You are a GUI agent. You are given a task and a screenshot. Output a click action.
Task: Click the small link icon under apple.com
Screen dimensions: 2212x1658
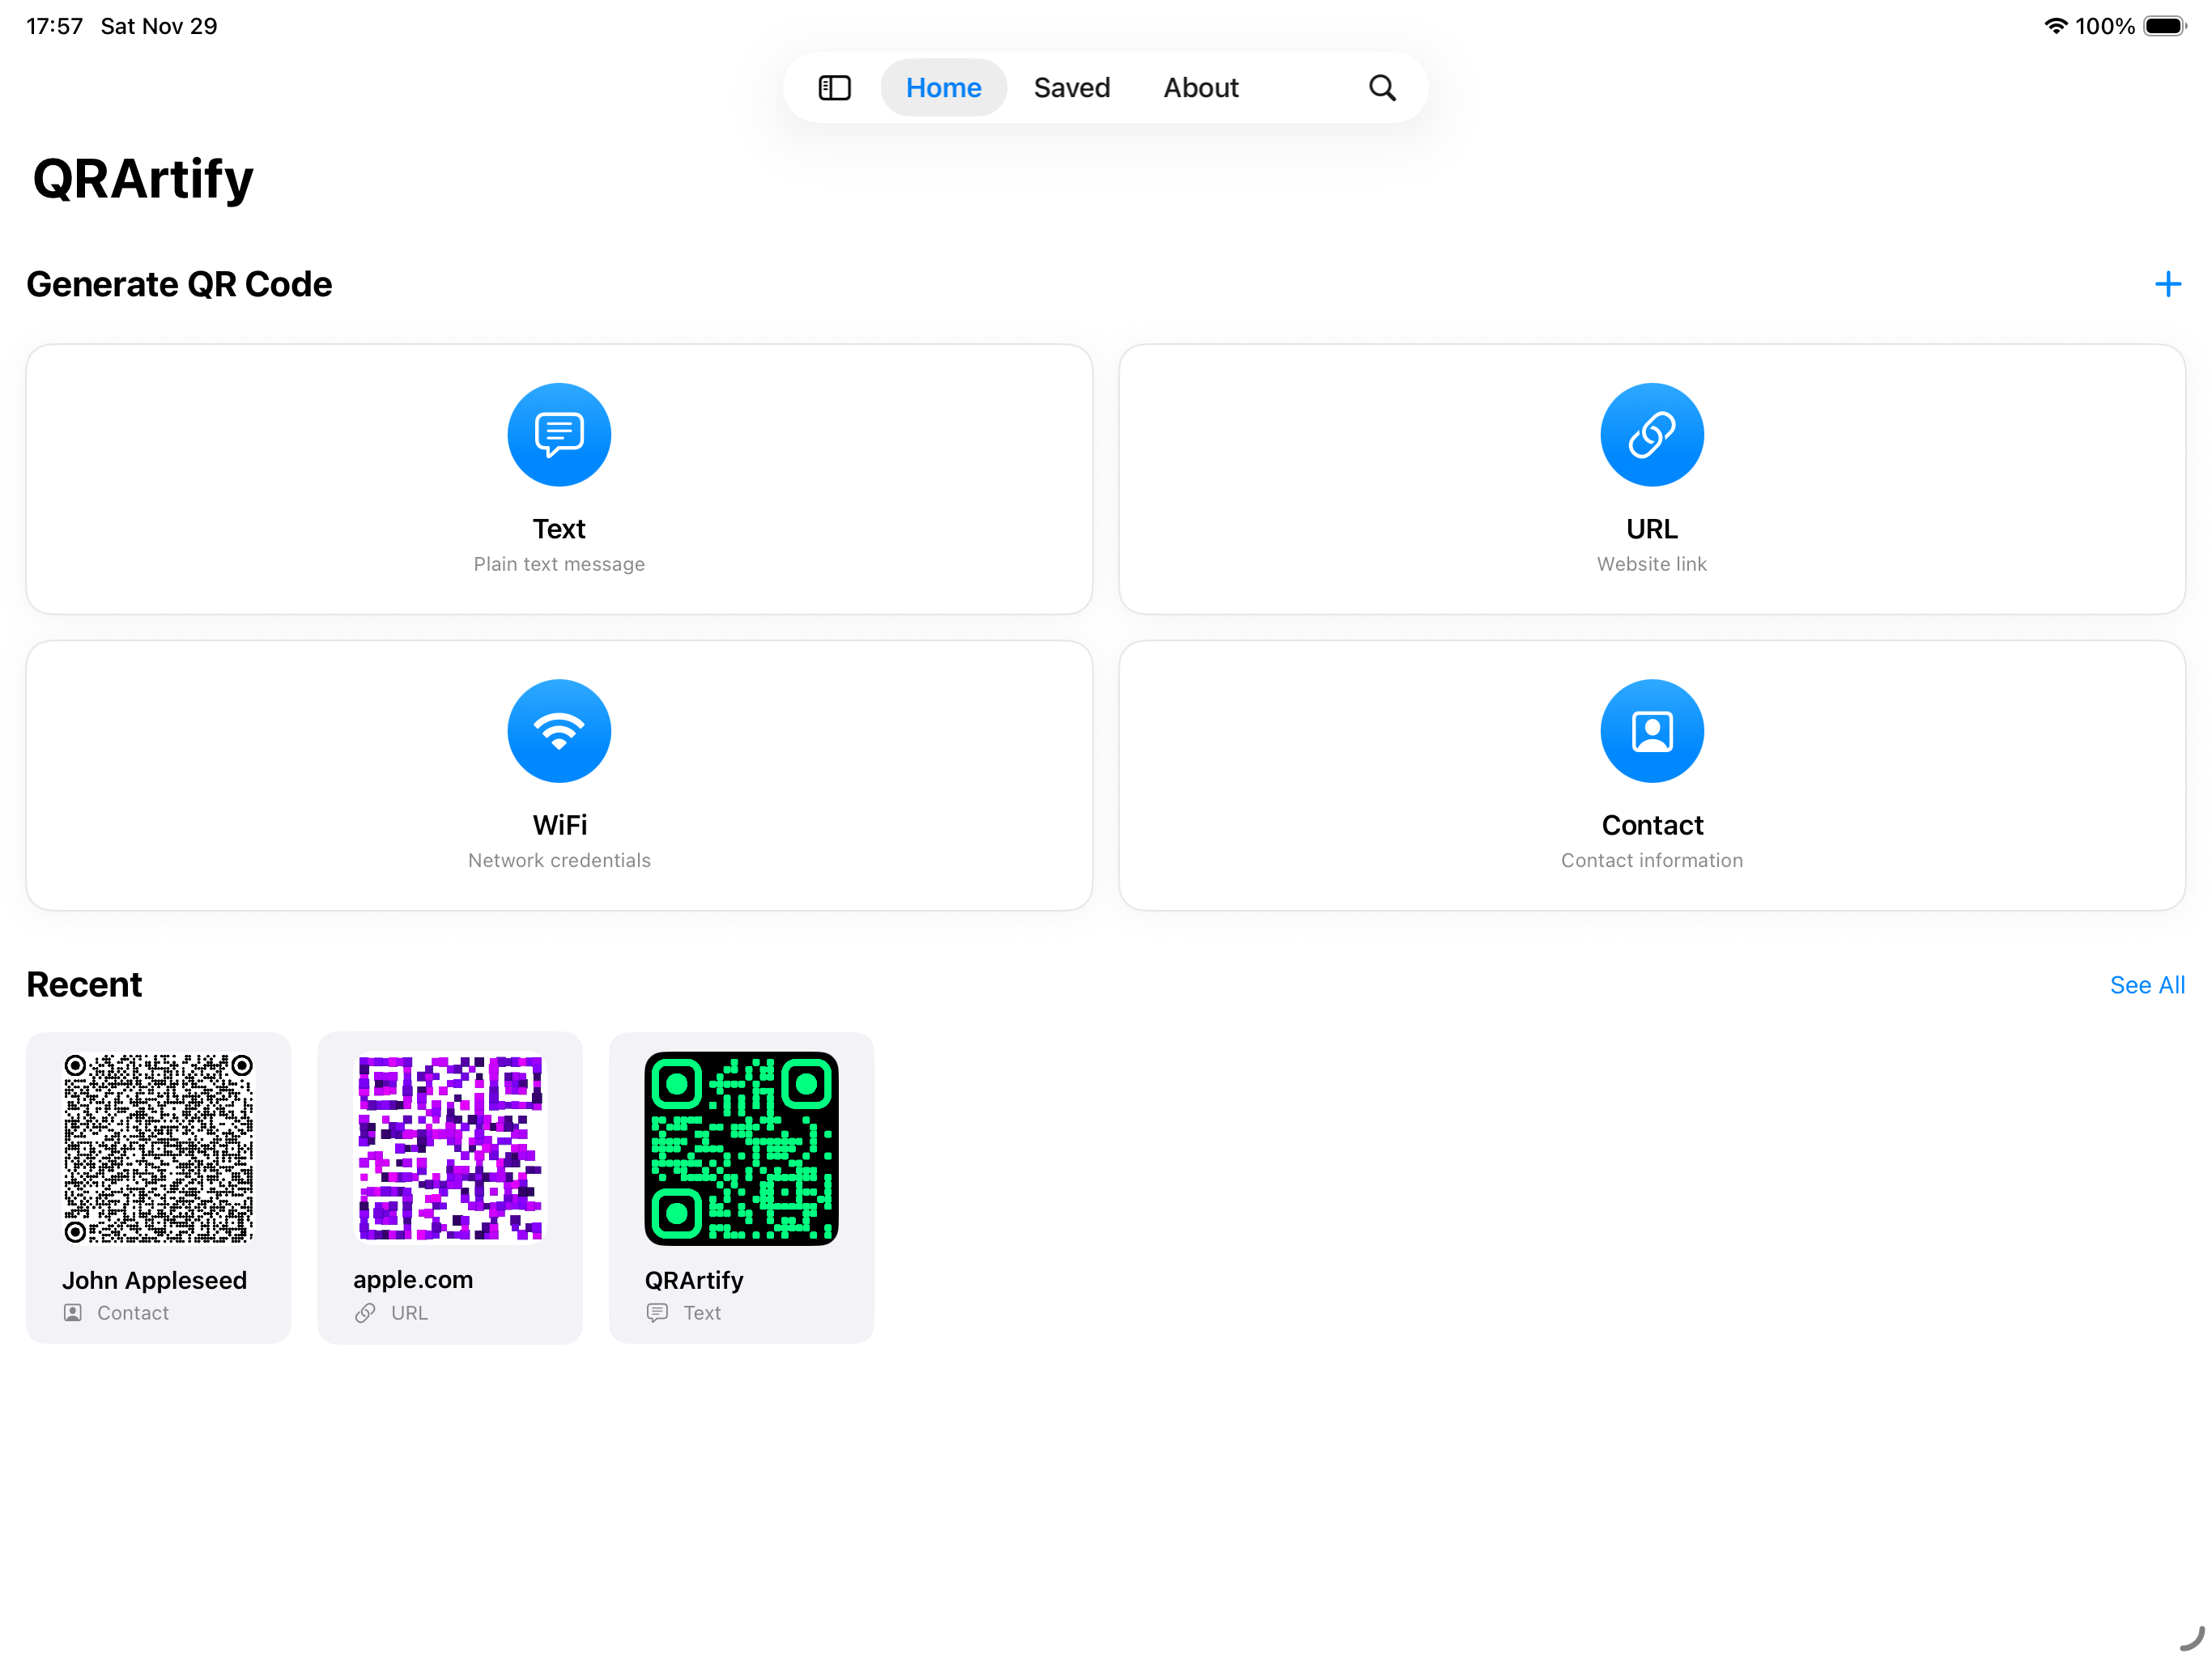tap(365, 1312)
